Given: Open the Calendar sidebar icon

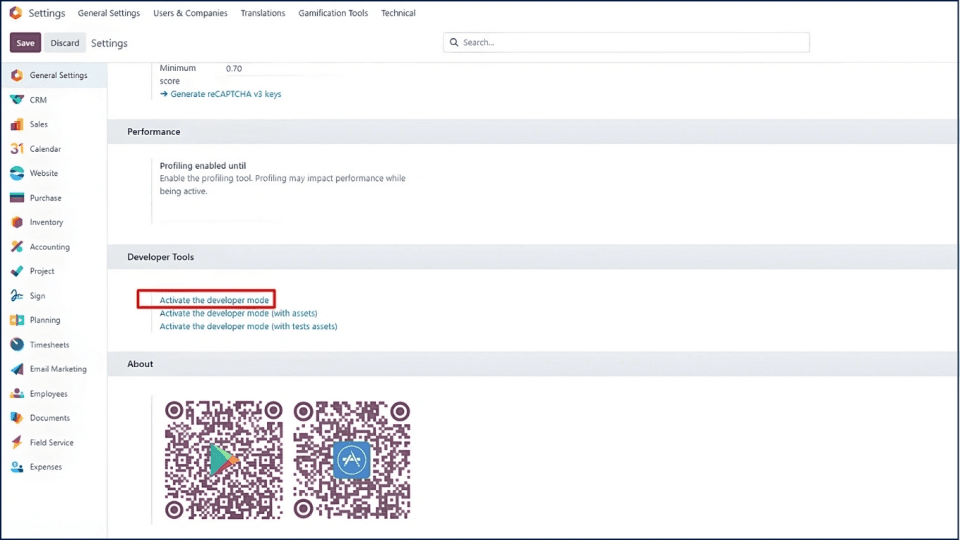Looking at the screenshot, I should tap(17, 149).
